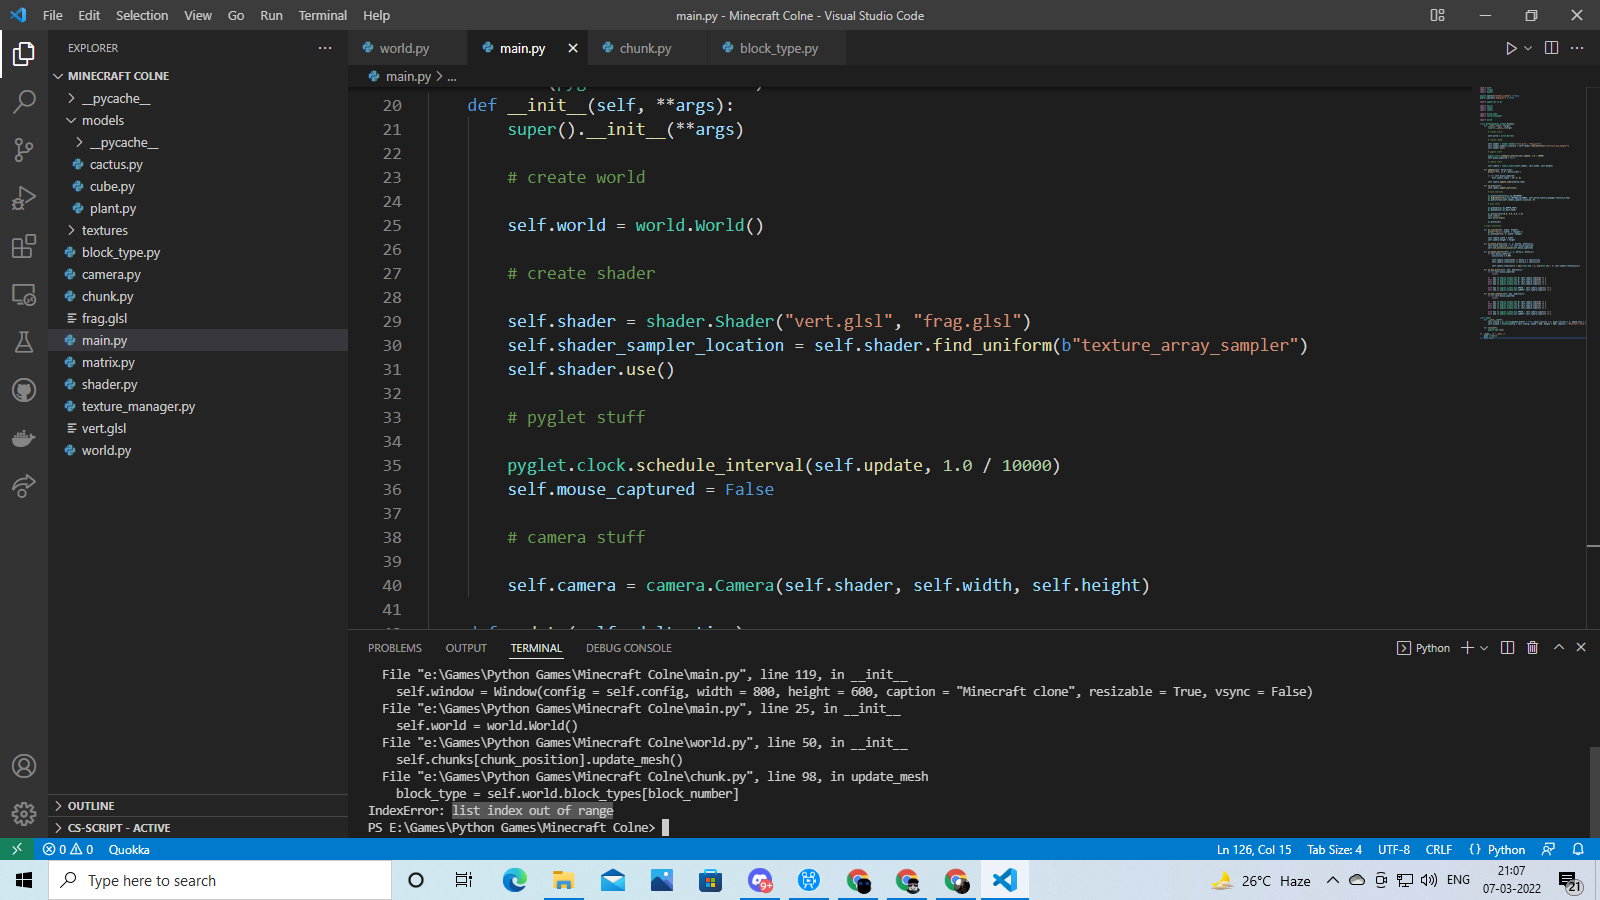Open the Source Control view
The width and height of the screenshot is (1600, 900).
24,150
